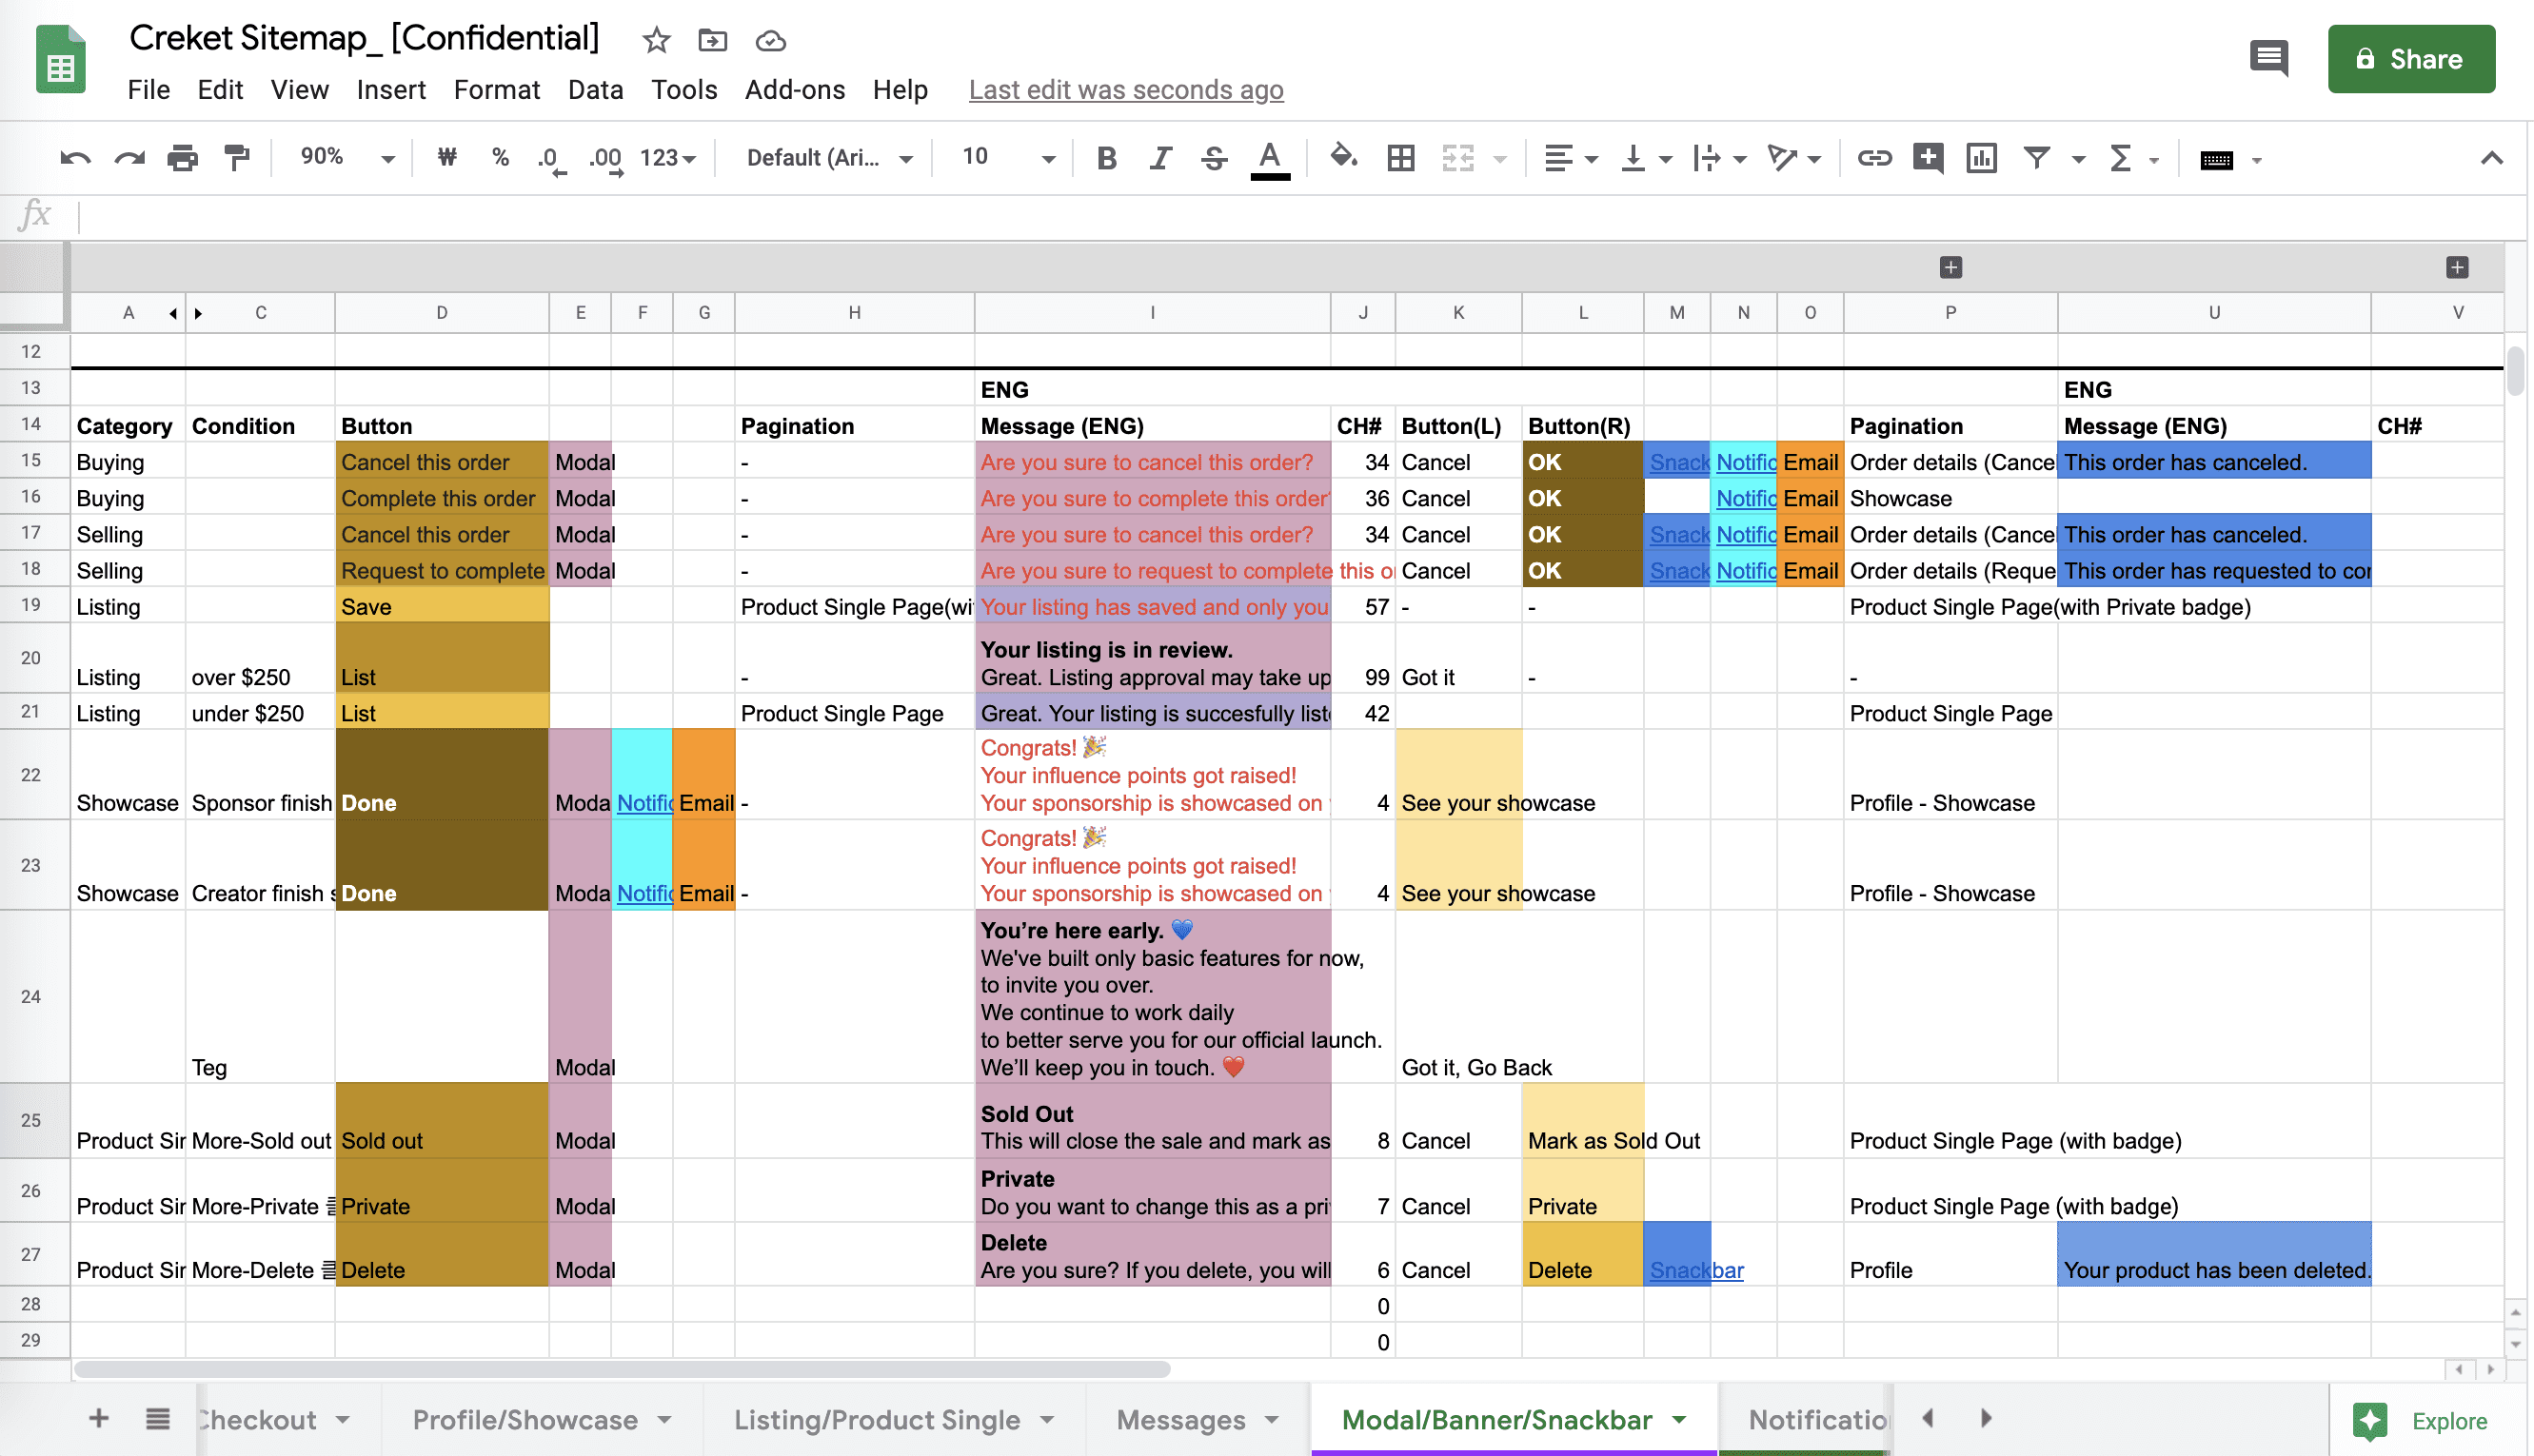
Task: Click Snackbar link in row 27
Action: coord(1696,1270)
